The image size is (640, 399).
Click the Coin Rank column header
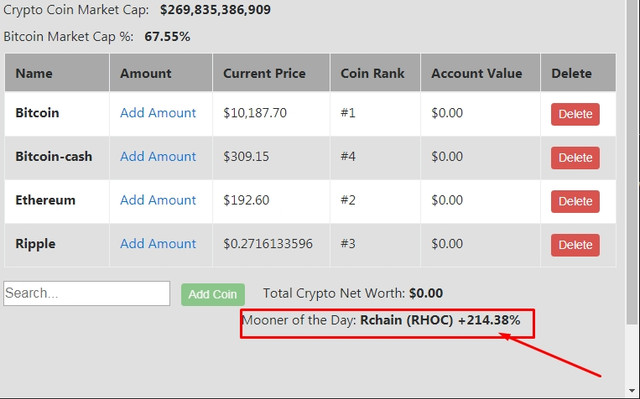tap(375, 73)
